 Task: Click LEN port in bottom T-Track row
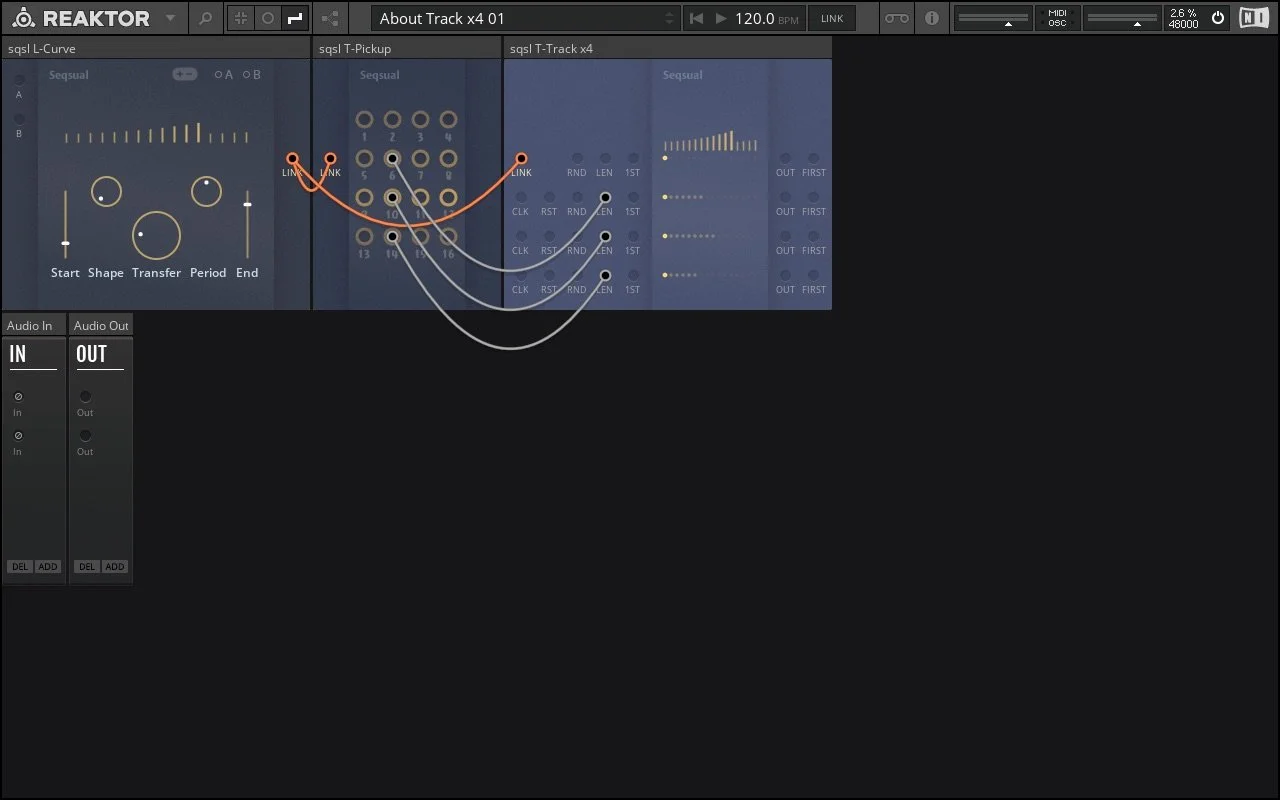coord(605,275)
